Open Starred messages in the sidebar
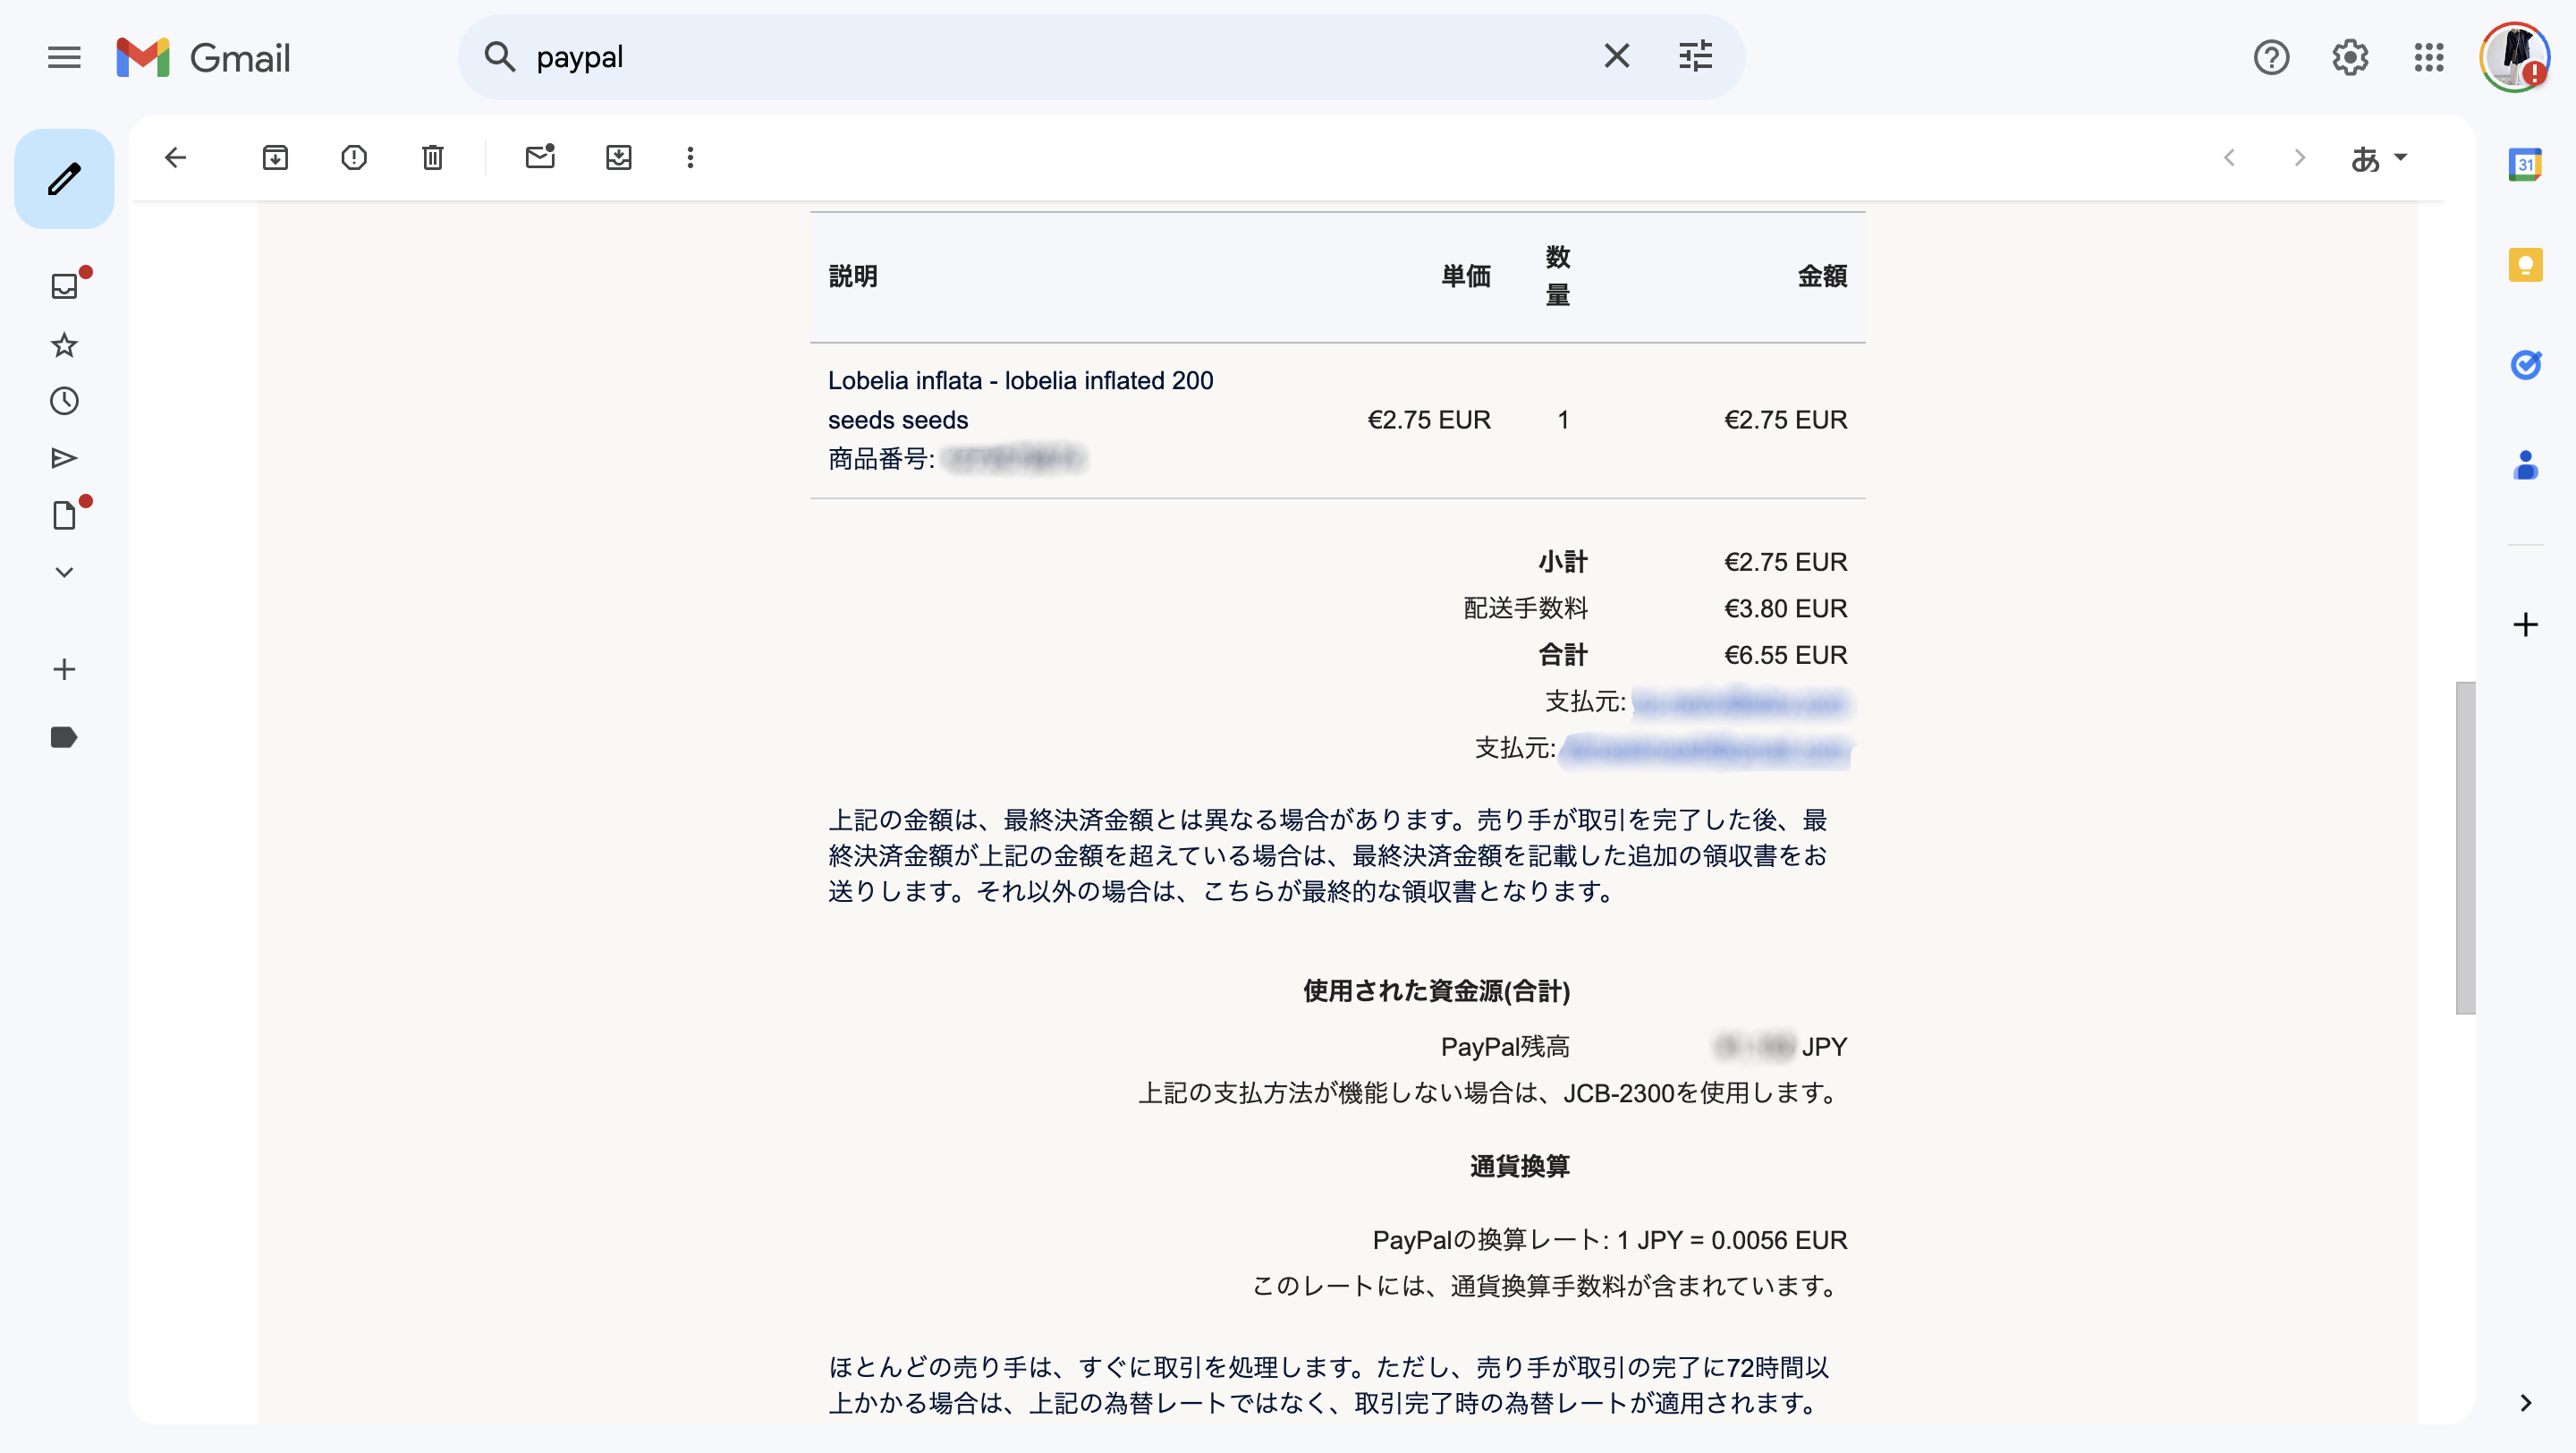The width and height of the screenshot is (2576, 1453). (x=64, y=345)
